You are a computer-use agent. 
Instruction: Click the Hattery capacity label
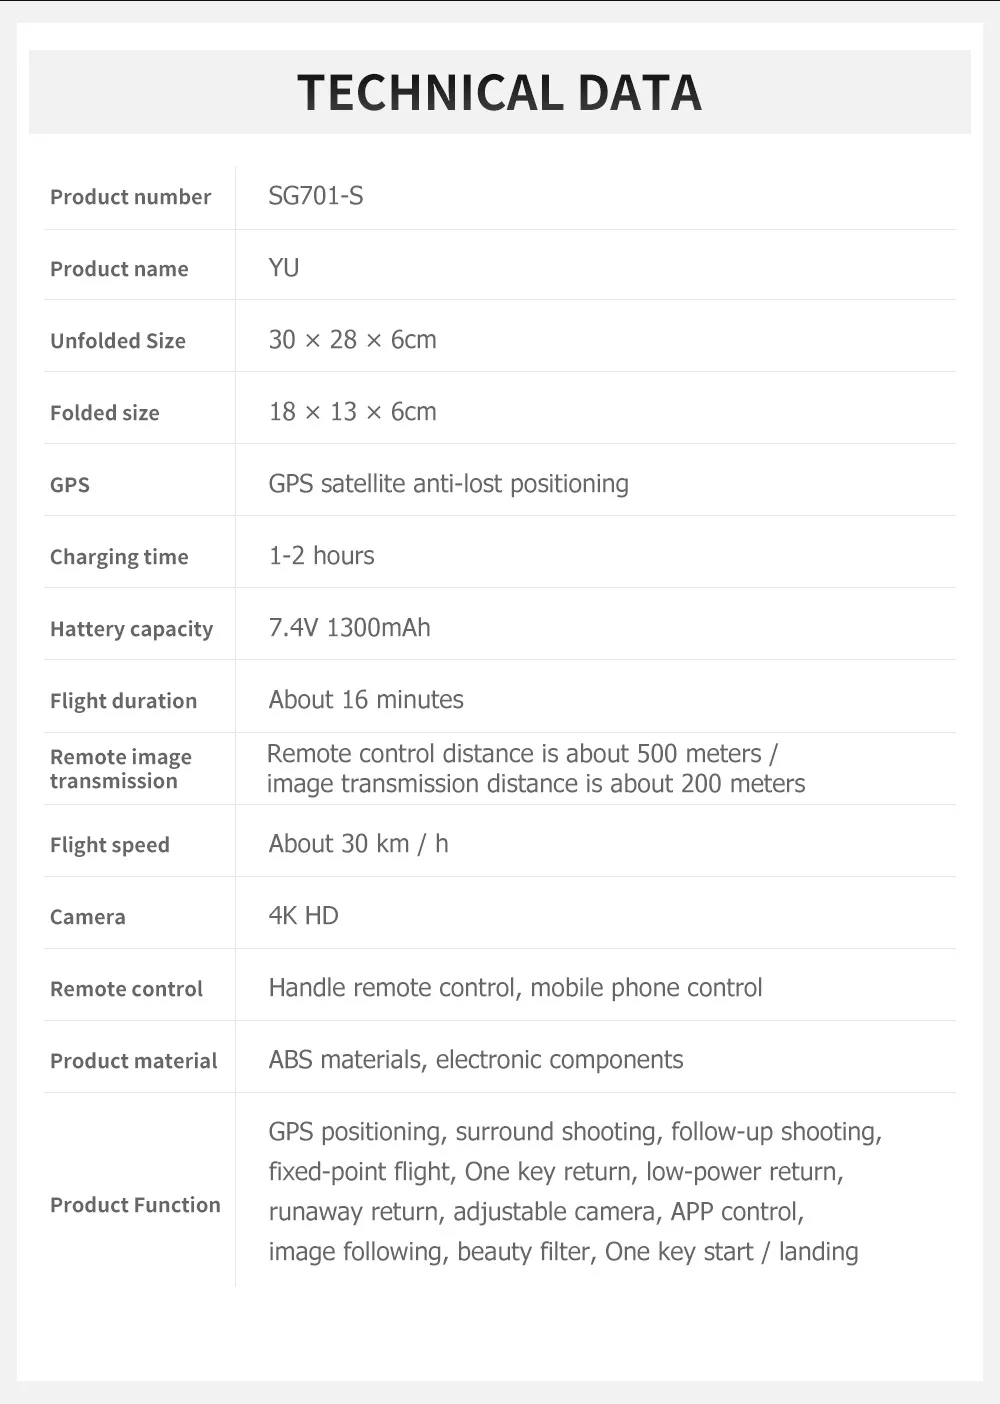[131, 629]
